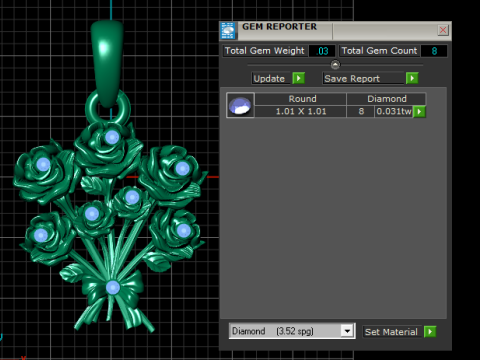Click the gem quantity cell 8
This screenshot has width=480, height=360.
click(361, 111)
